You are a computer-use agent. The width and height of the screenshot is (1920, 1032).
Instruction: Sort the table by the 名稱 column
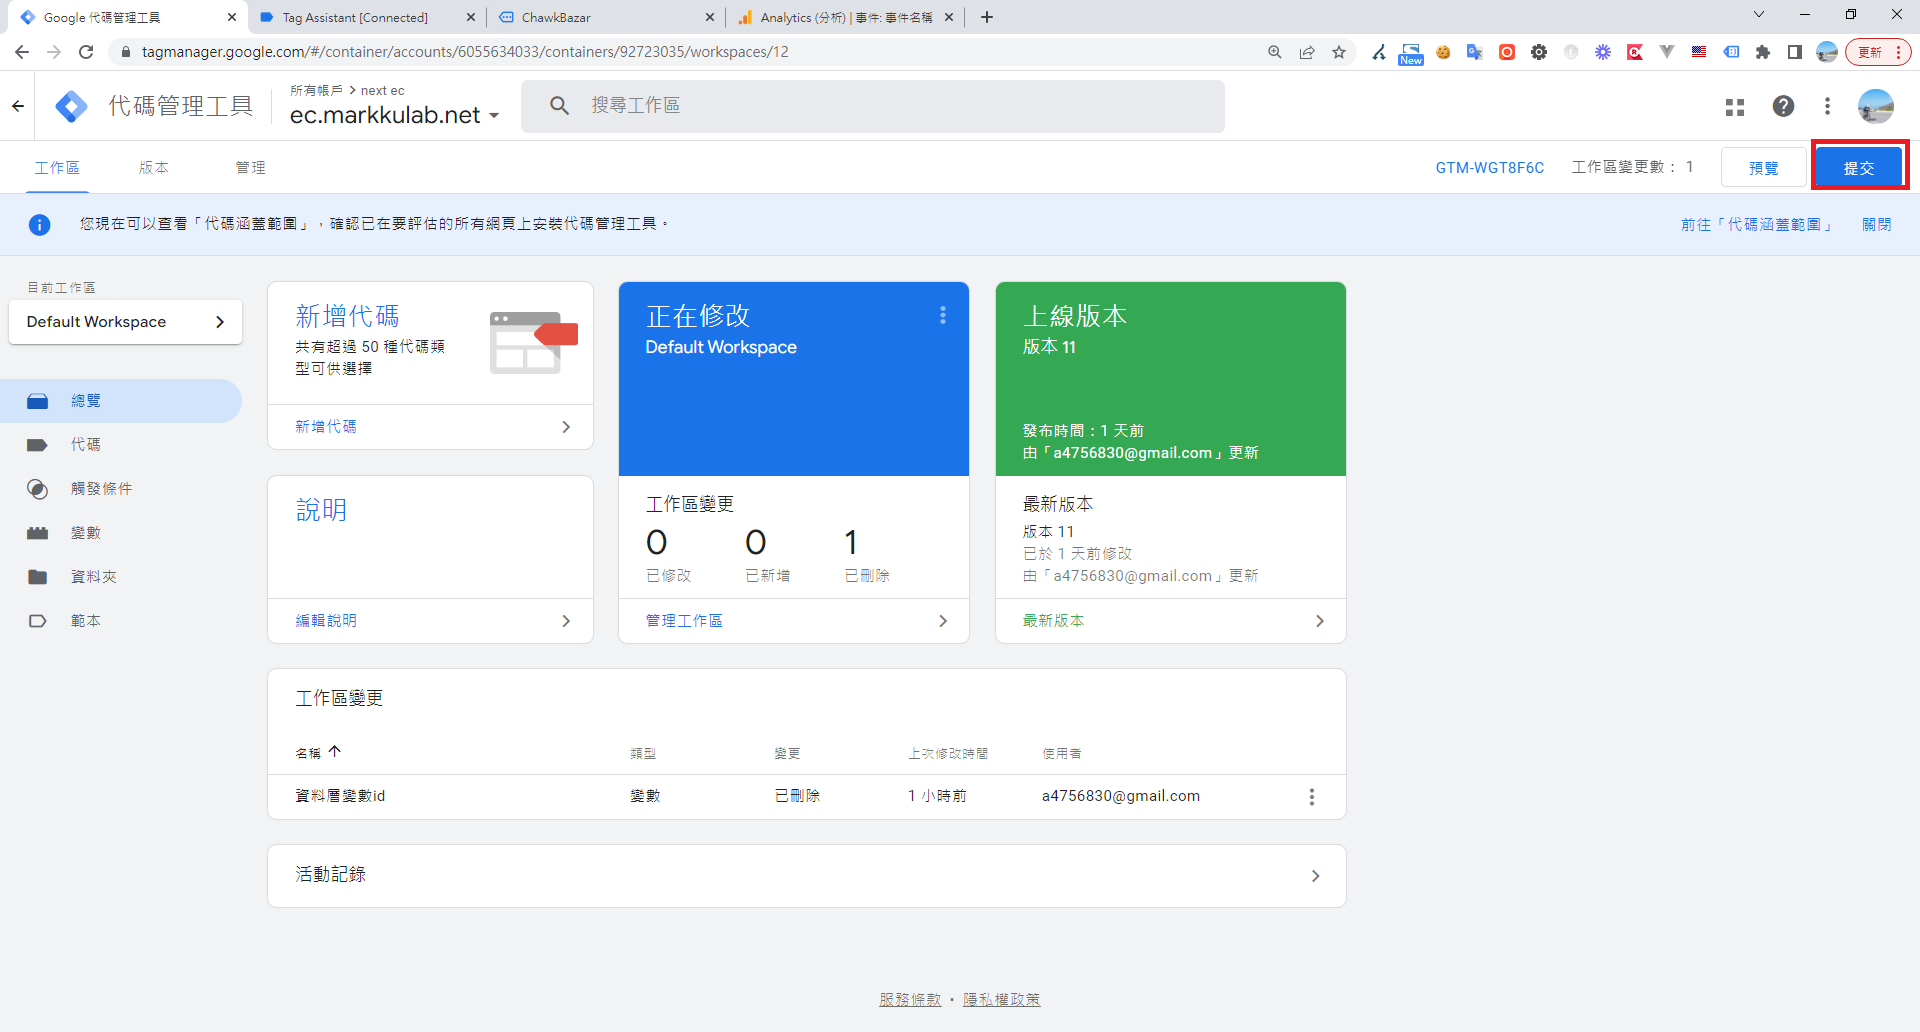click(x=309, y=753)
